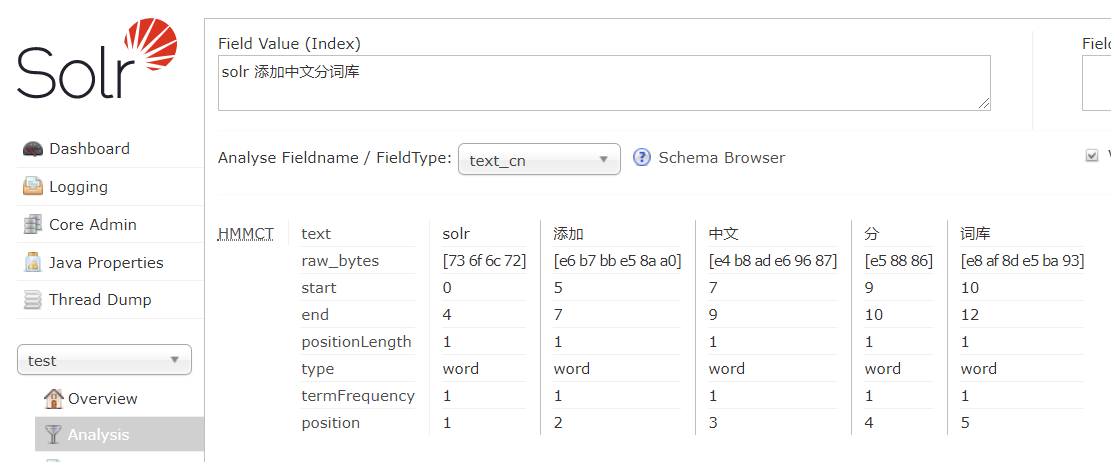Open the text_cn field type dropdown
The width and height of the screenshot is (1111, 462).
click(539, 159)
